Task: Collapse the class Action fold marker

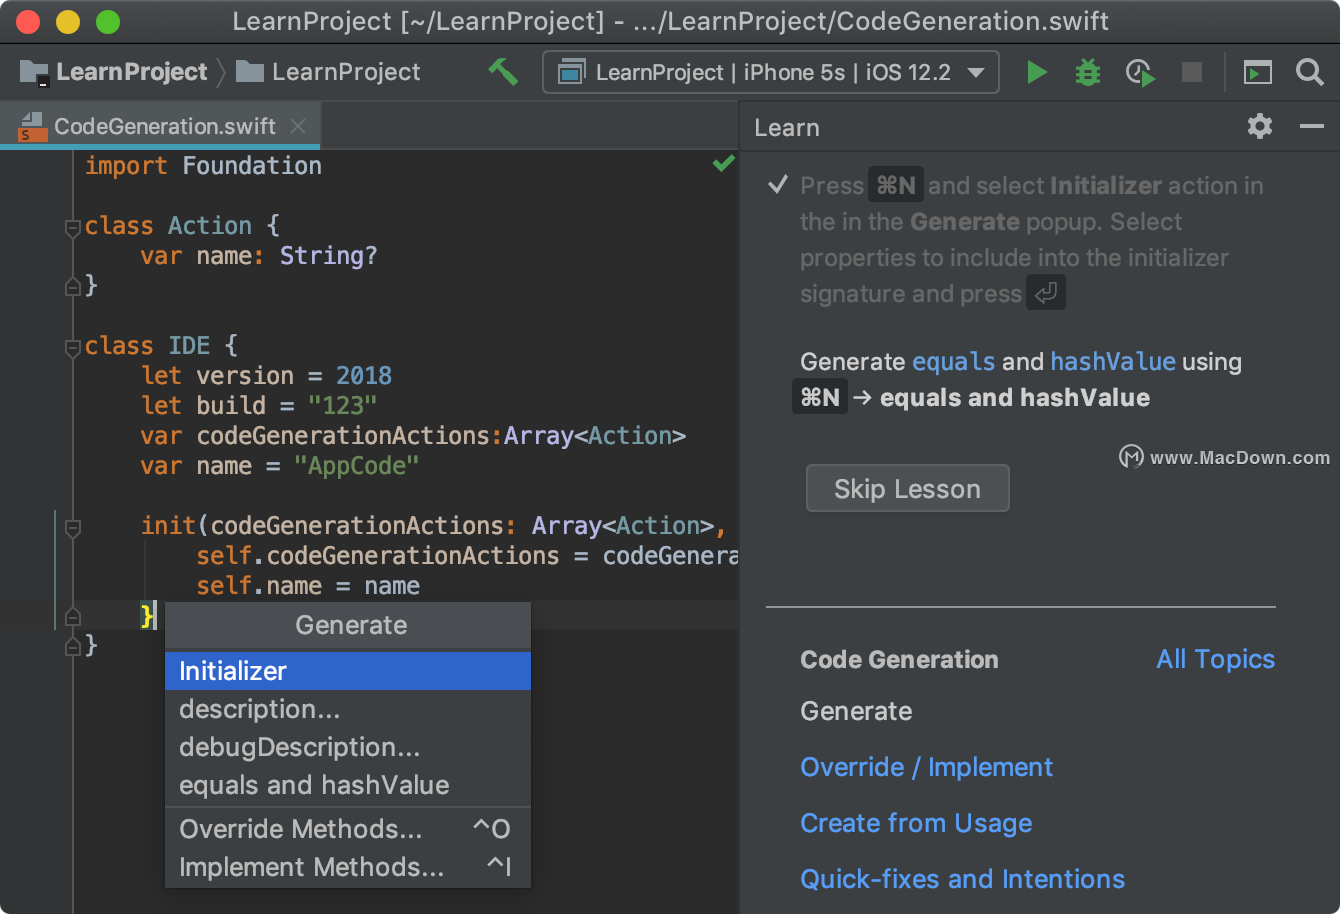Action: pos(72,228)
